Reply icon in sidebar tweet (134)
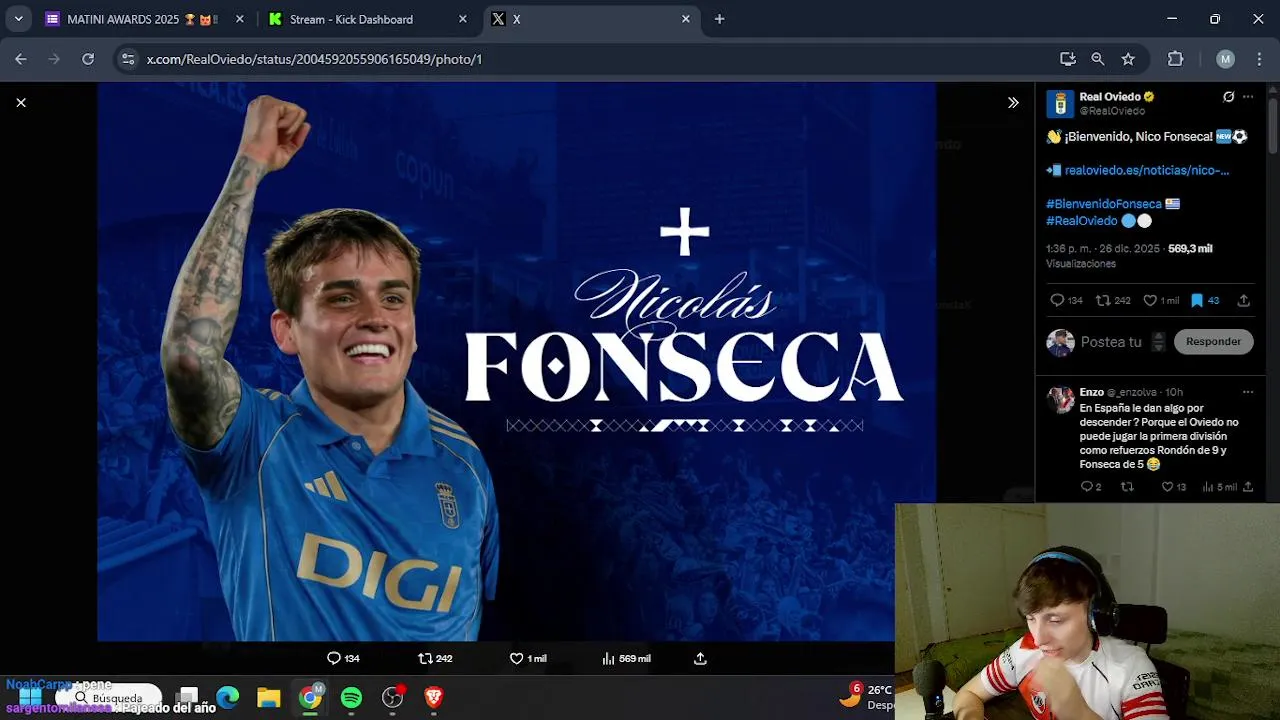 pyautogui.click(x=1057, y=300)
